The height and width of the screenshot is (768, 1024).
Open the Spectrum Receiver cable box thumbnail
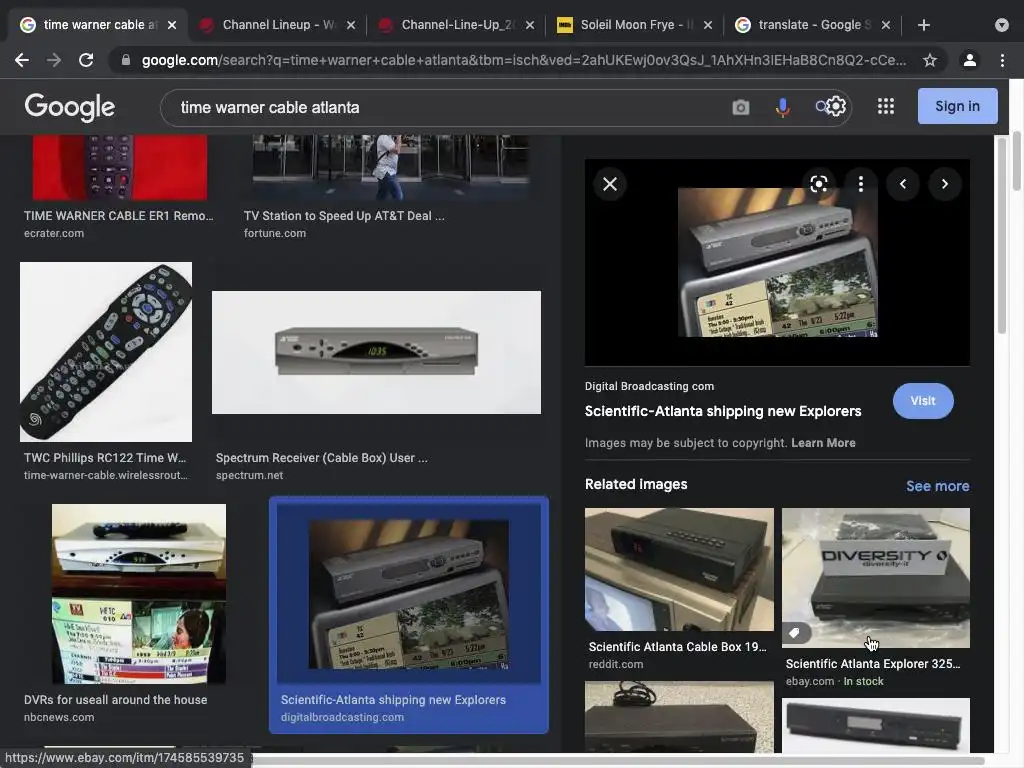tap(376, 352)
